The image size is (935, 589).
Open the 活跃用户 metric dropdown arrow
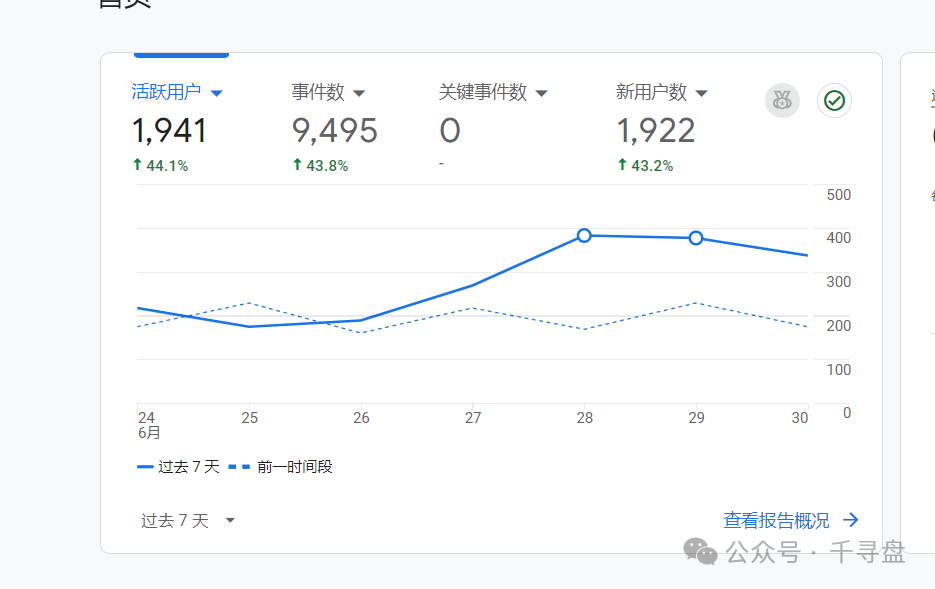pos(217,93)
